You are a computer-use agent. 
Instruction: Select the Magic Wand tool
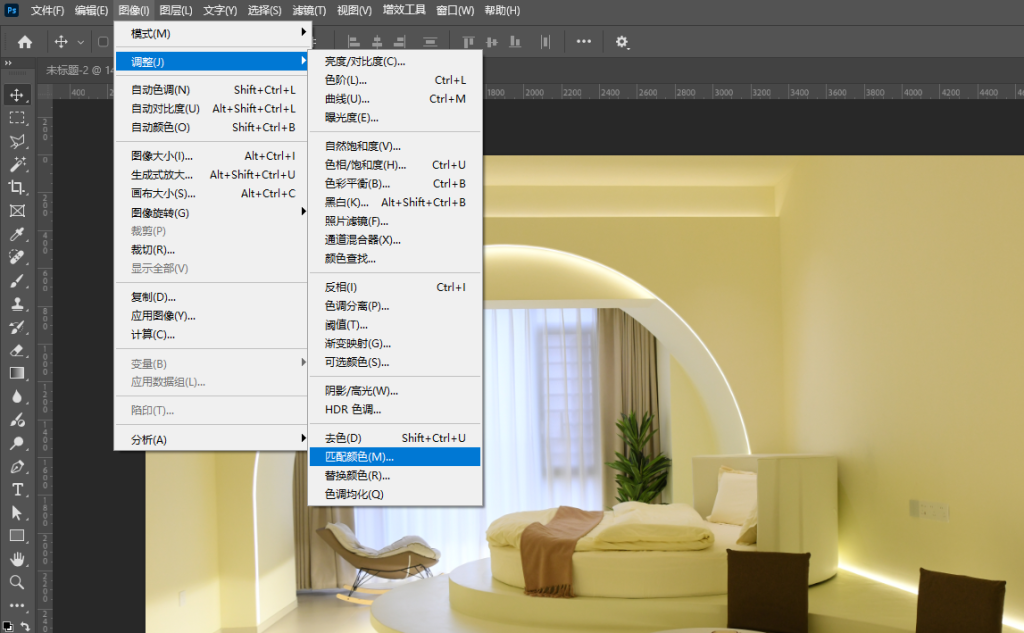pyautogui.click(x=17, y=165)
